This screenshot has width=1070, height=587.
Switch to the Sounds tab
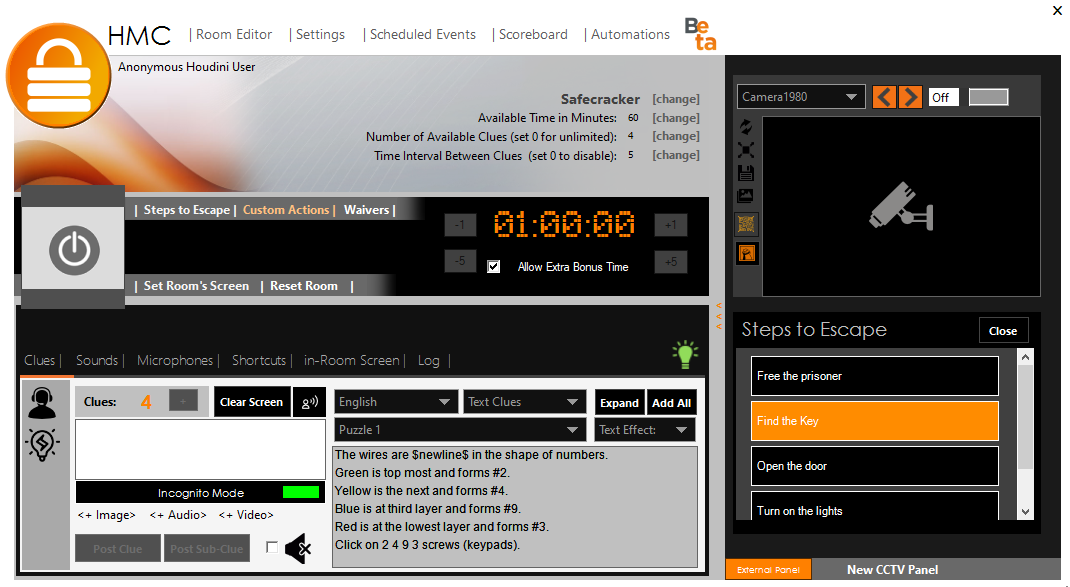click(x=96, y=360)
